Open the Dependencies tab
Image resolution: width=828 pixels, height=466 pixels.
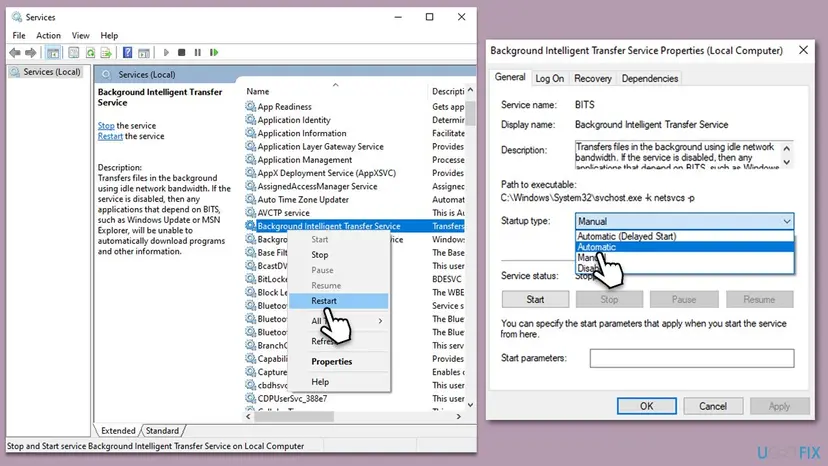[650, 78]
